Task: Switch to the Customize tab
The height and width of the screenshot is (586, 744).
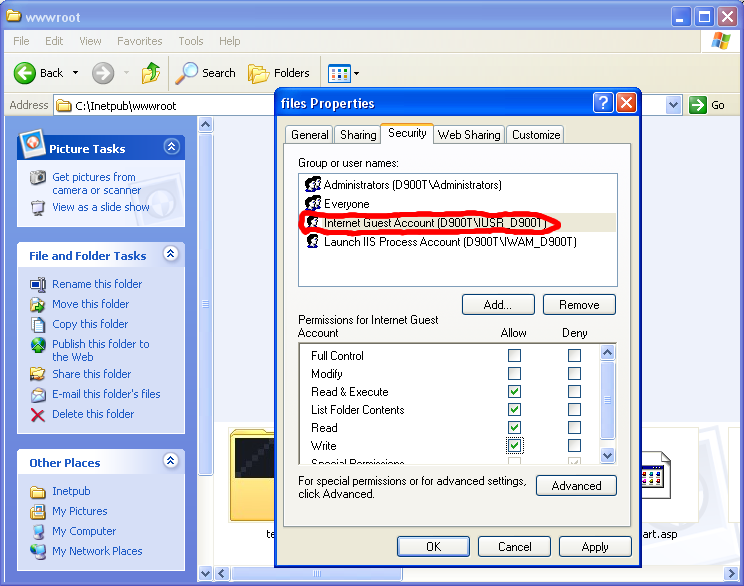Action: pyautogui.click(x=536, y=135)
